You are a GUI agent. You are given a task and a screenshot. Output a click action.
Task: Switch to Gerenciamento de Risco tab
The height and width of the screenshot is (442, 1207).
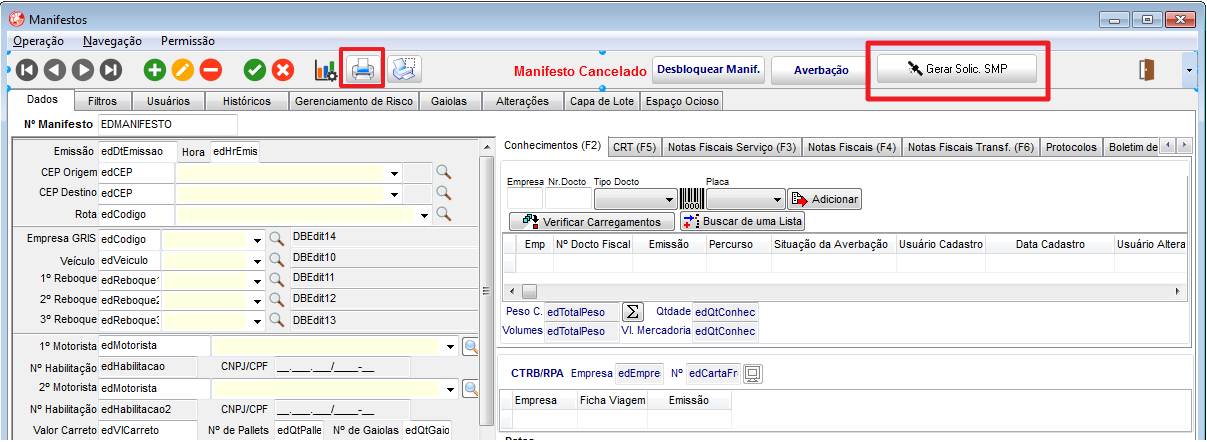click(354, 101)
